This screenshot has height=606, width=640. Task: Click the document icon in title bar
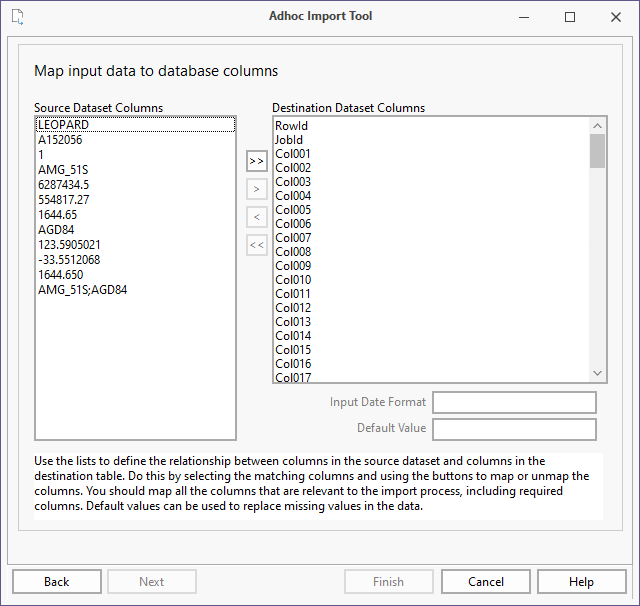(19, 17)
